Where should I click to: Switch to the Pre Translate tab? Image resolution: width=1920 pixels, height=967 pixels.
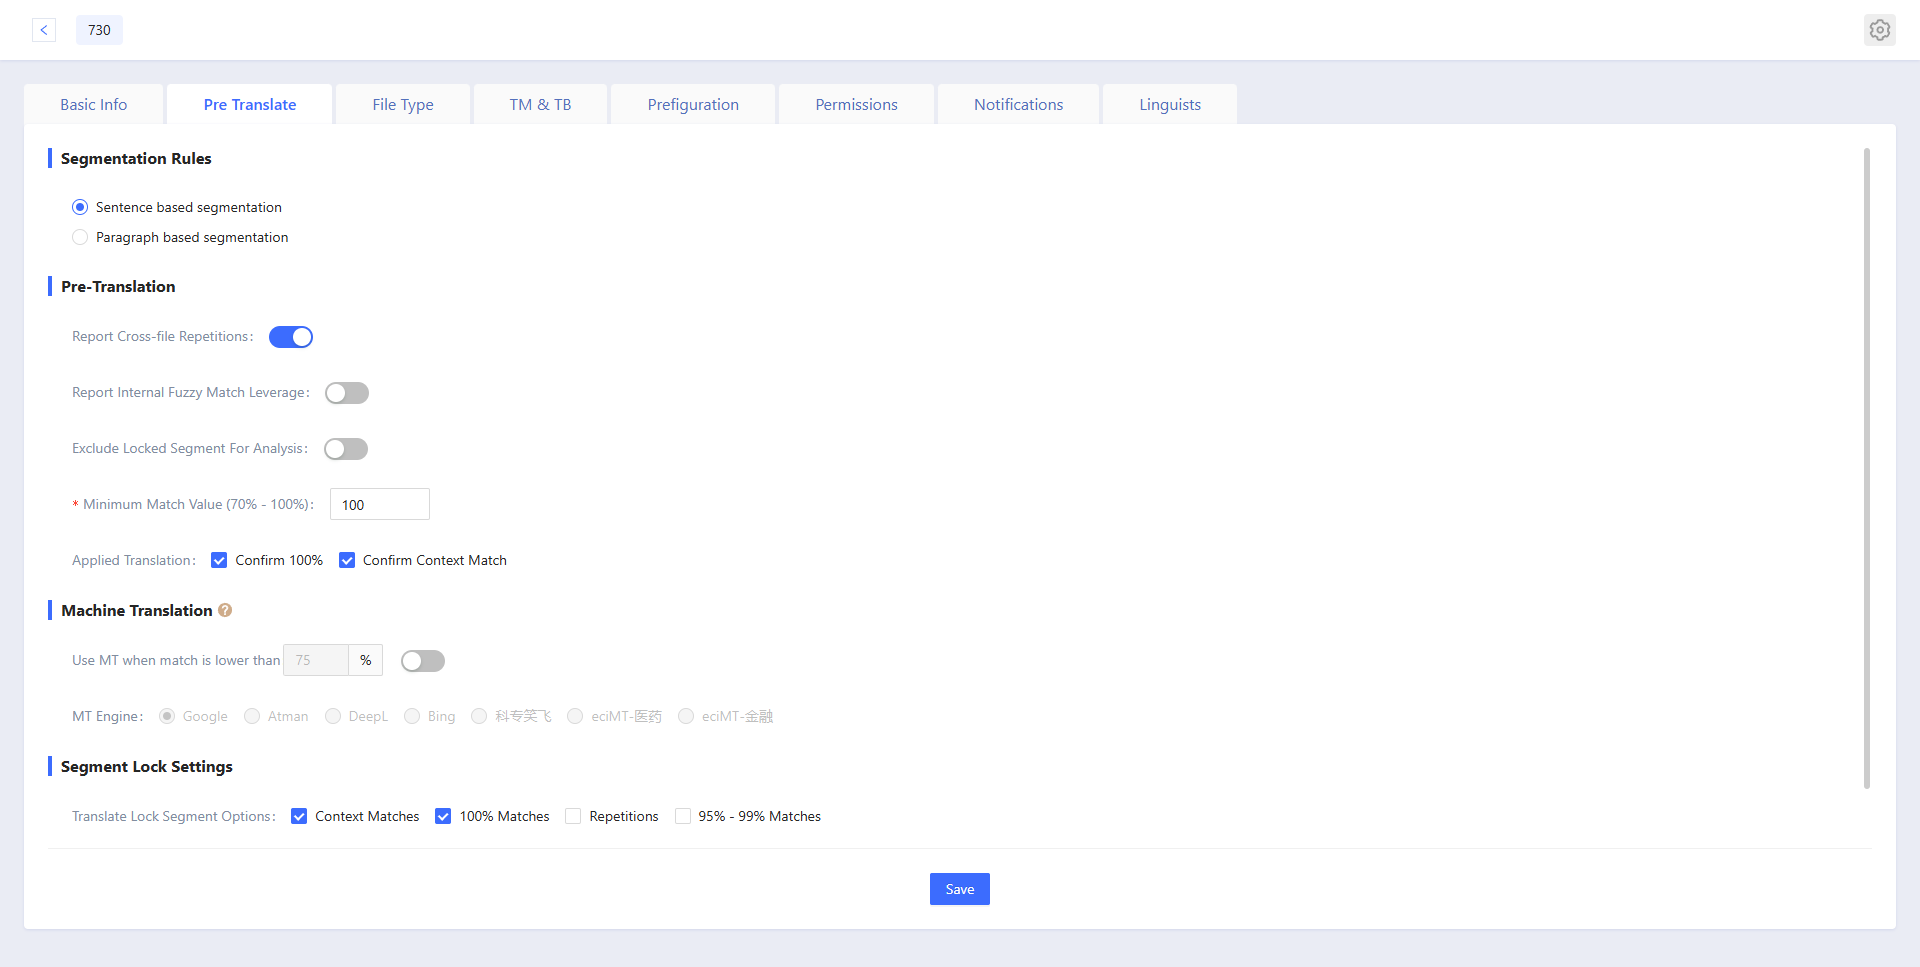[250, 104]
